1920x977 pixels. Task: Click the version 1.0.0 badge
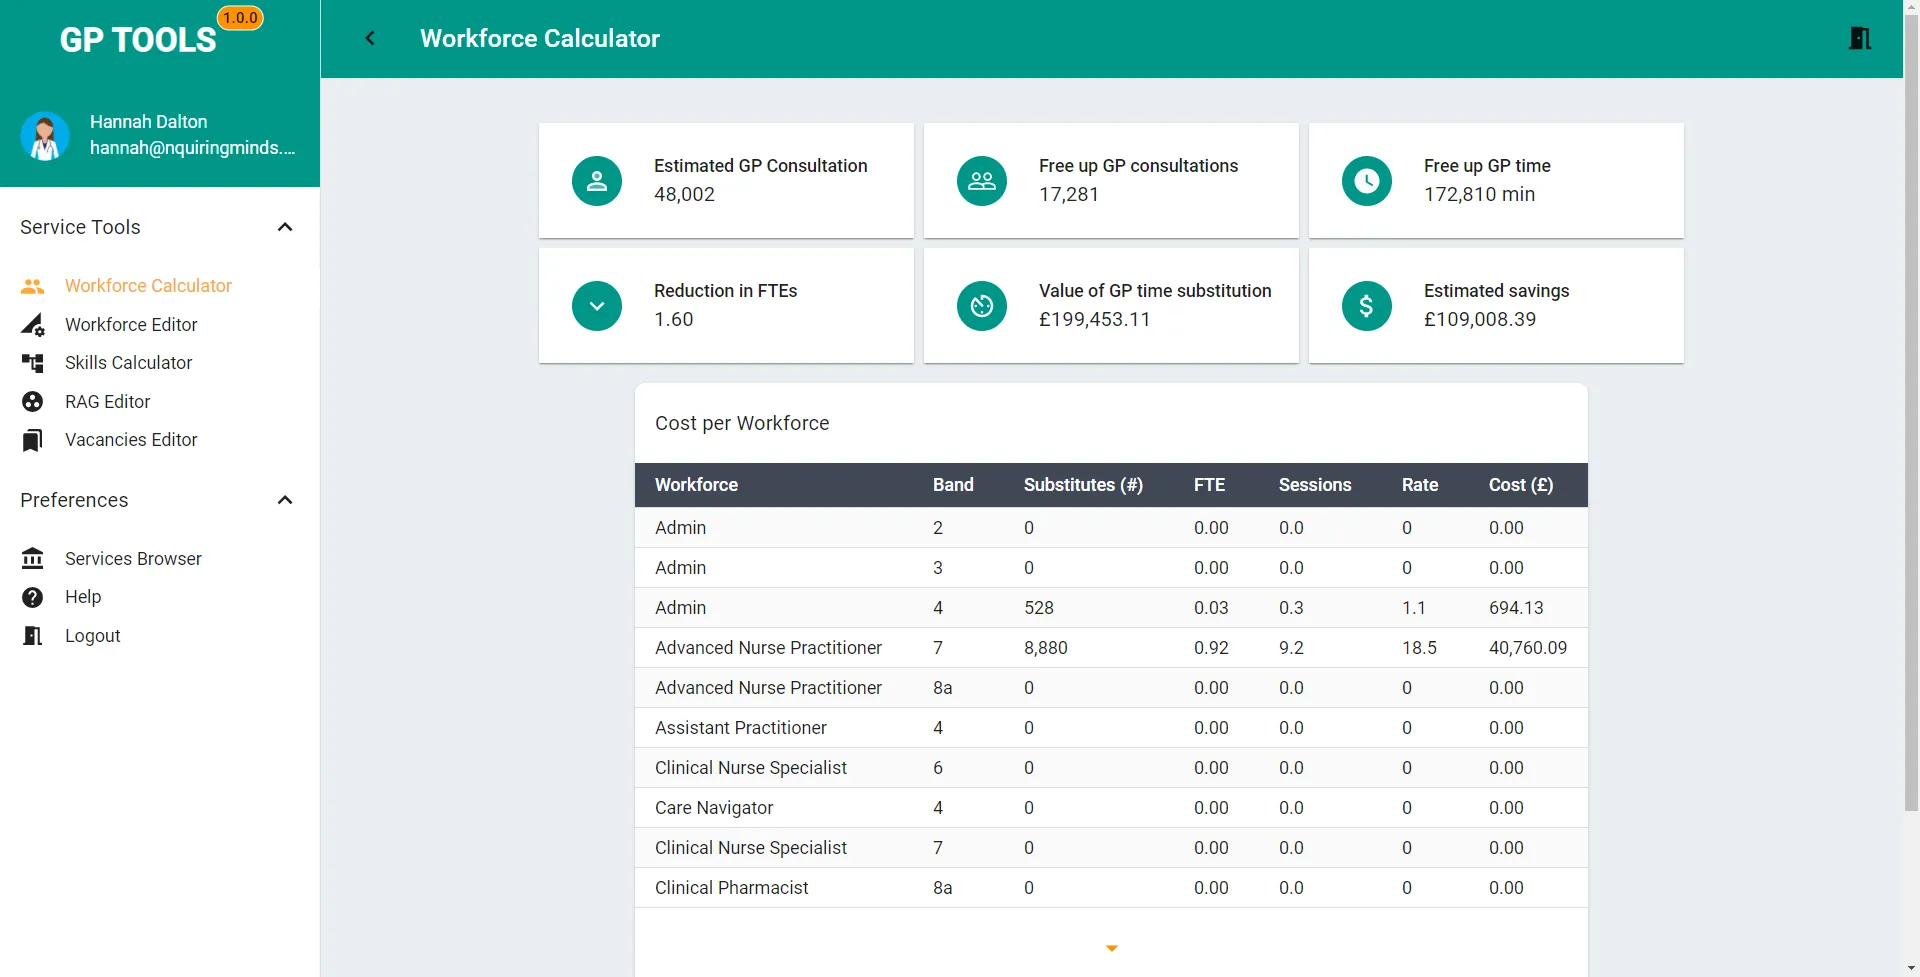[240, 18]
